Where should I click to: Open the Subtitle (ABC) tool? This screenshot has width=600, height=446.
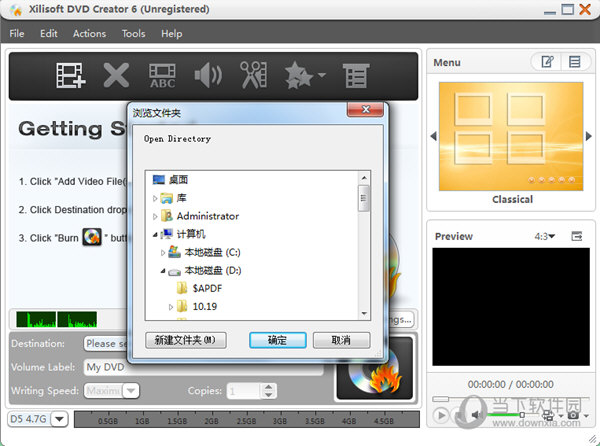pyautogui.click(x=162, y=76)
